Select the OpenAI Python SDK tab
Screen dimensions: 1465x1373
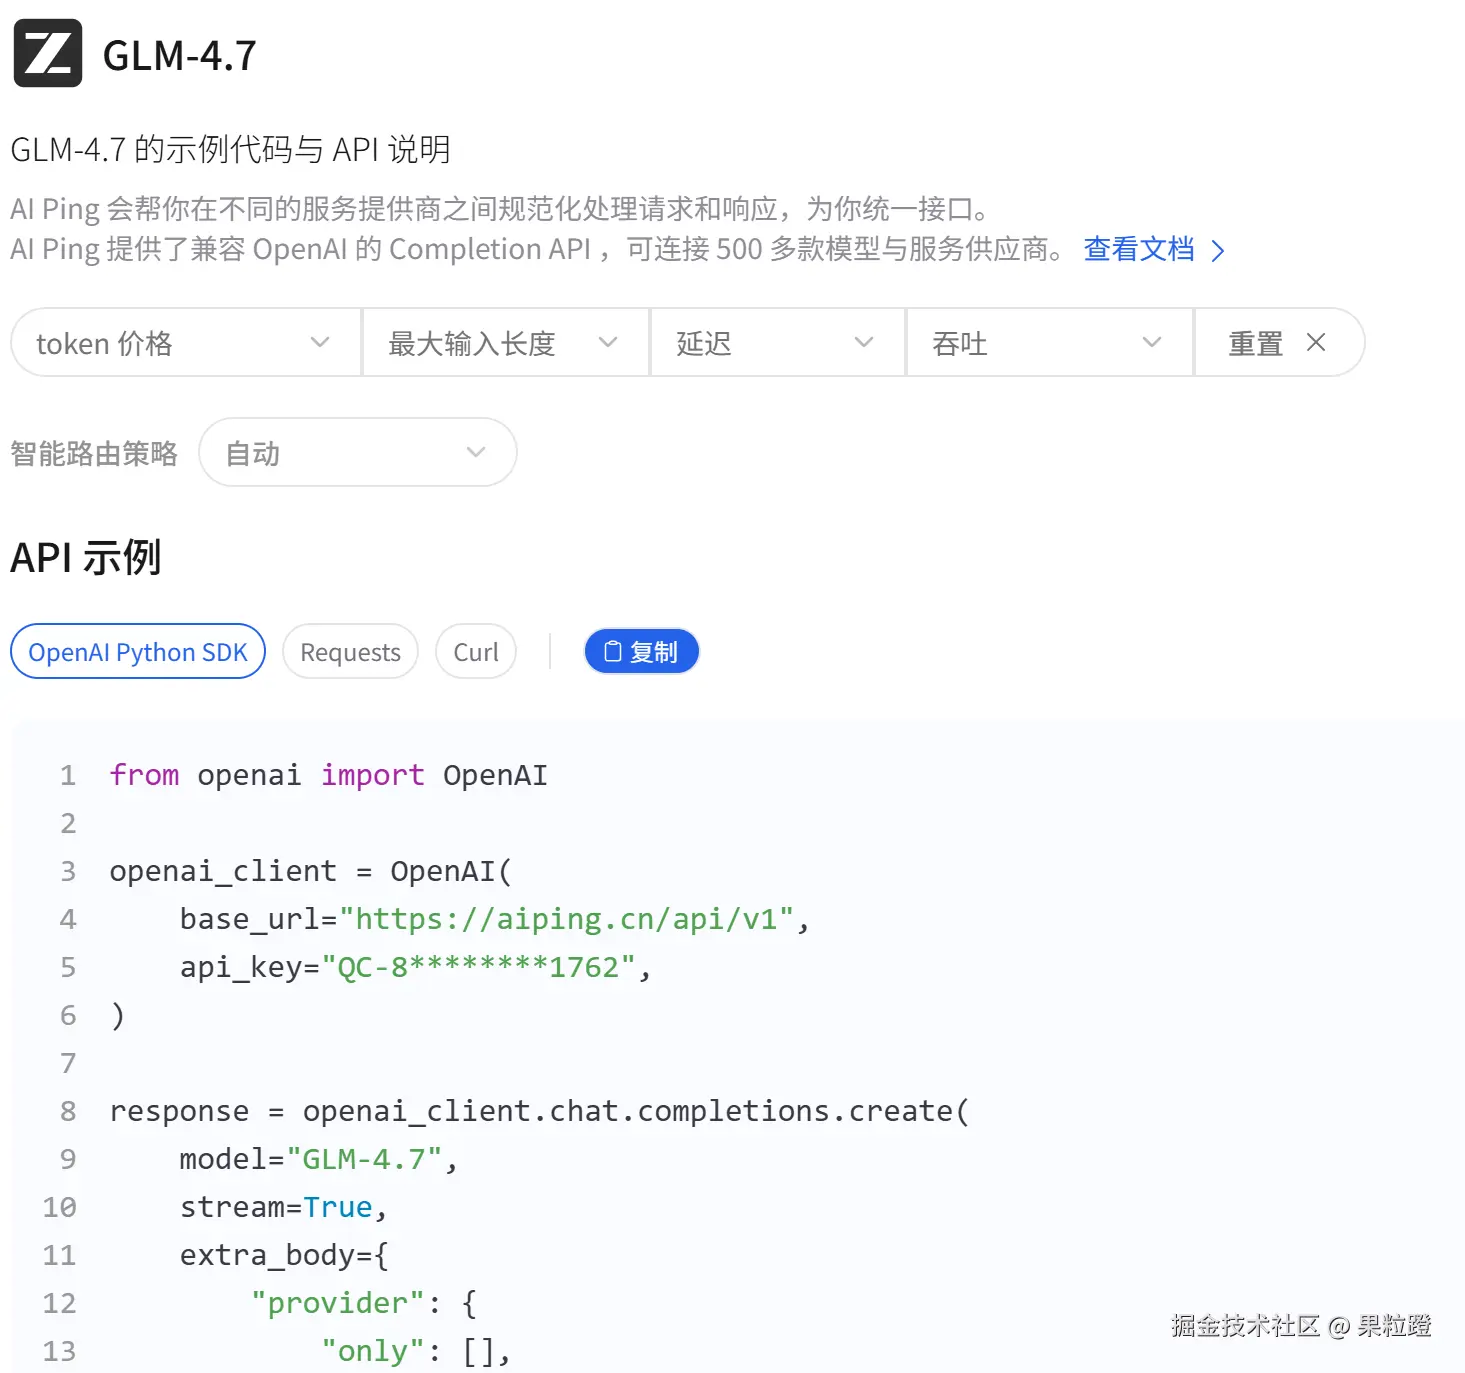(x=138, y=652)
